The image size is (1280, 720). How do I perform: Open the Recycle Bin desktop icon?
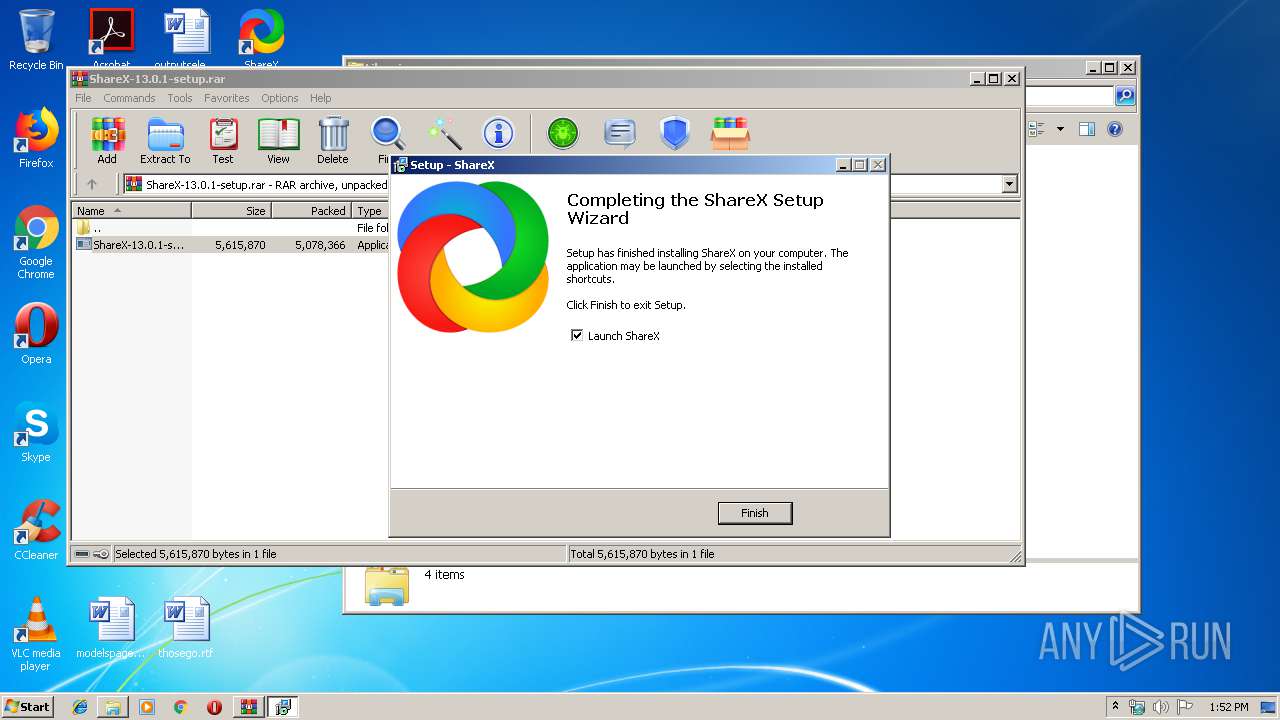click(36, 40)
